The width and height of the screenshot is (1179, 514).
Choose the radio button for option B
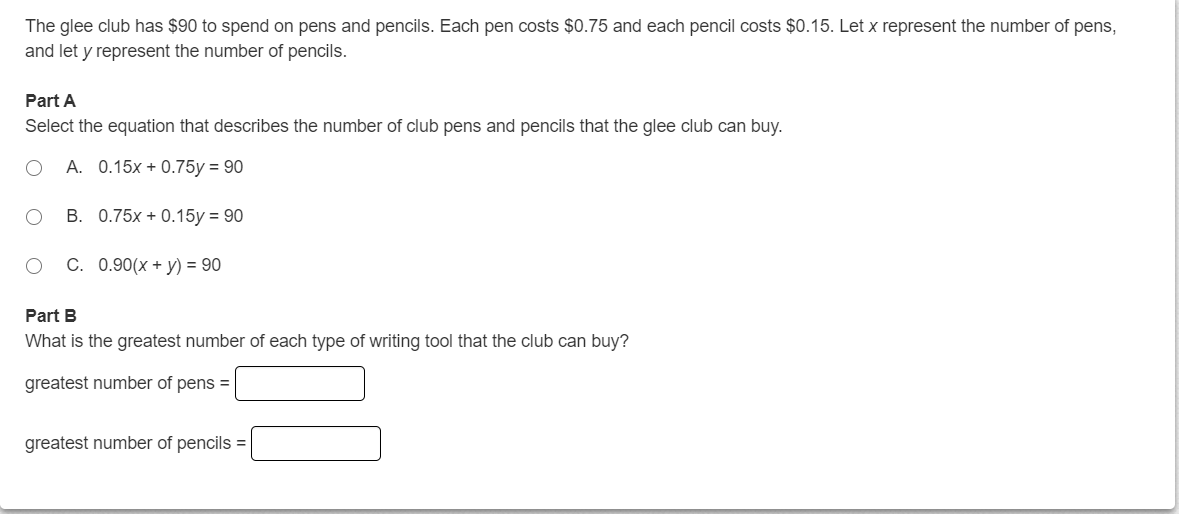(x=34, y=217)
